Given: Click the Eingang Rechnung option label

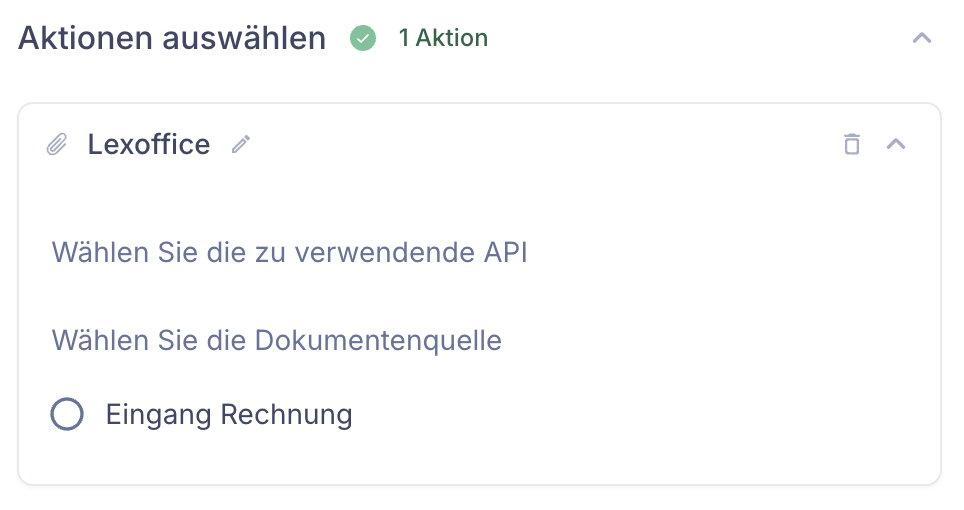Looking at the screenshot, I should [x=229, y=415].
